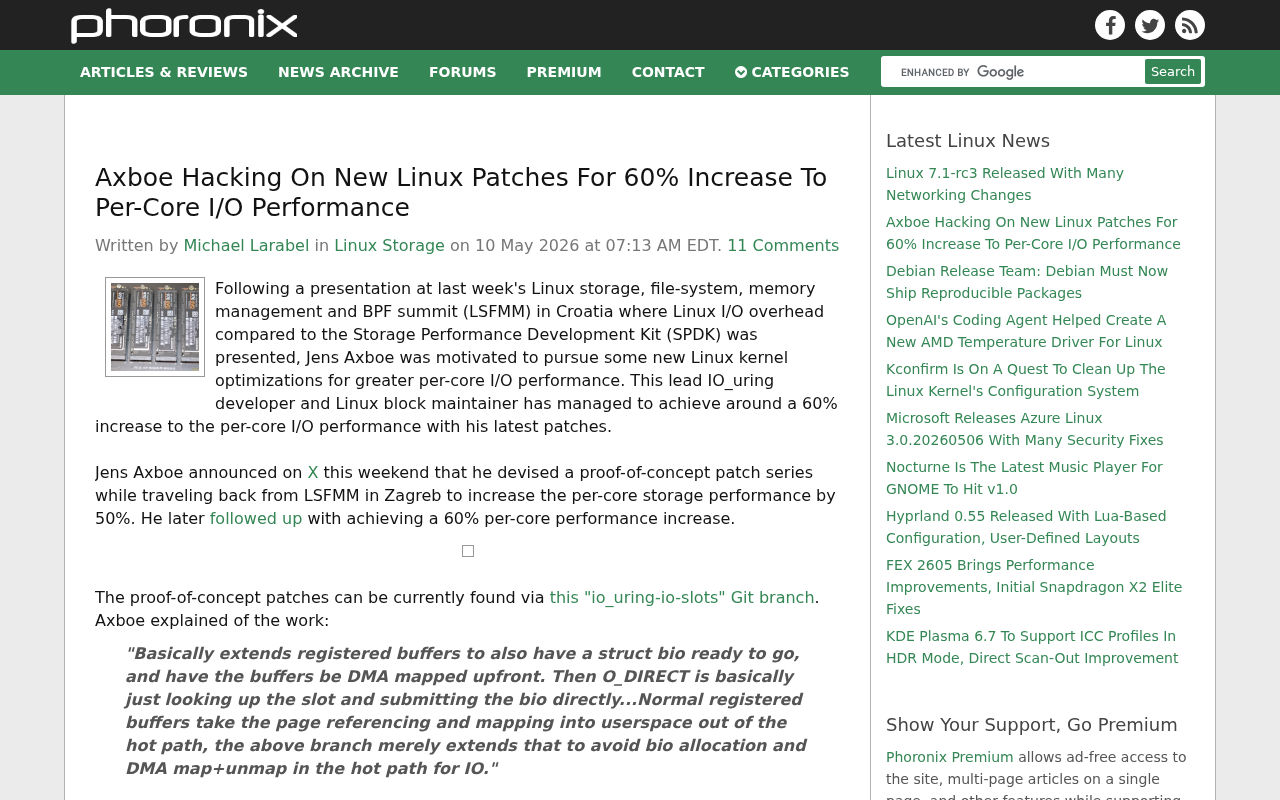Click the Phoronix logo
Image resolution: width=1280 pixels, height=800 pixels.
tap(184, 26)
